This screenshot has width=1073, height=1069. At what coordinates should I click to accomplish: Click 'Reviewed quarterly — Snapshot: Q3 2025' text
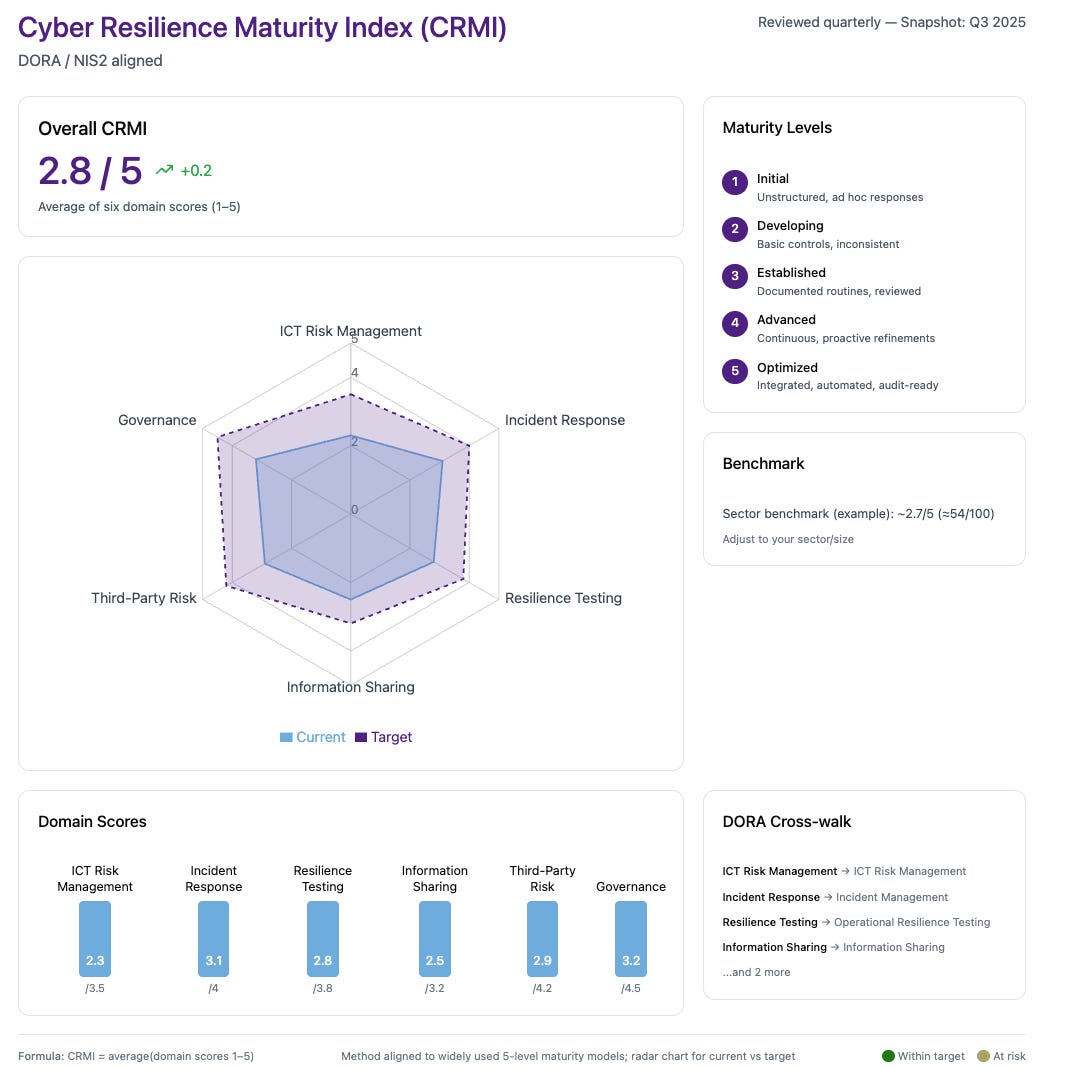pos(892,22)
